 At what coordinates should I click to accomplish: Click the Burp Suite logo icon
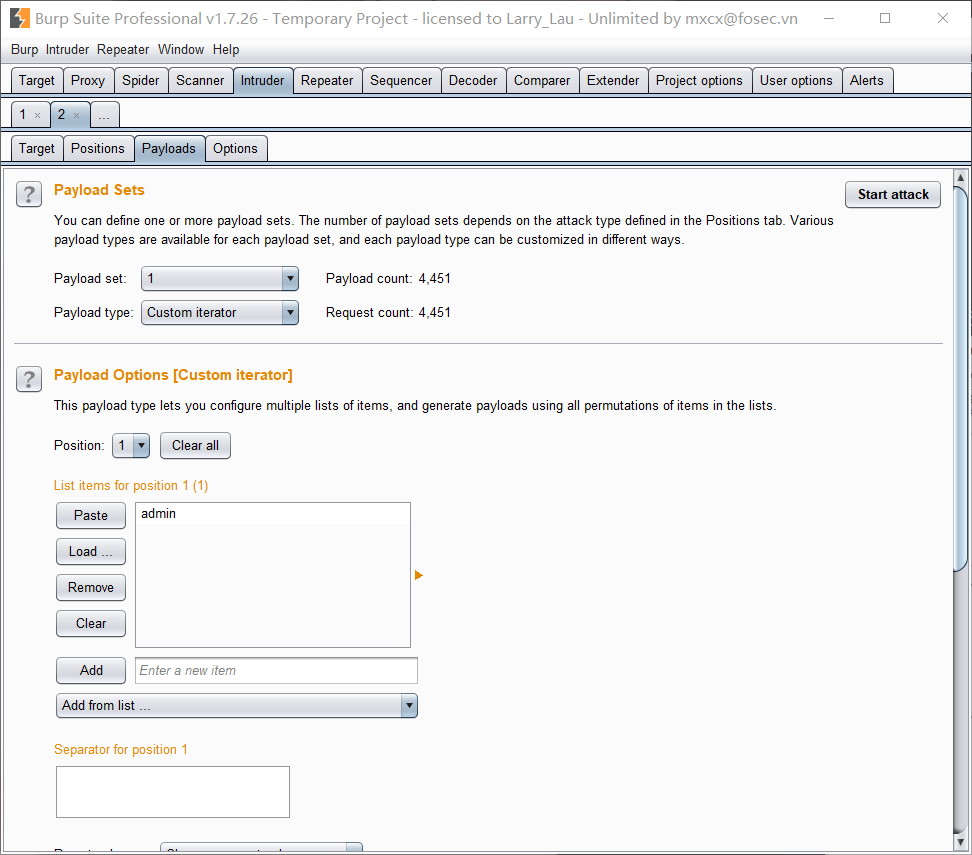point(20,18)
